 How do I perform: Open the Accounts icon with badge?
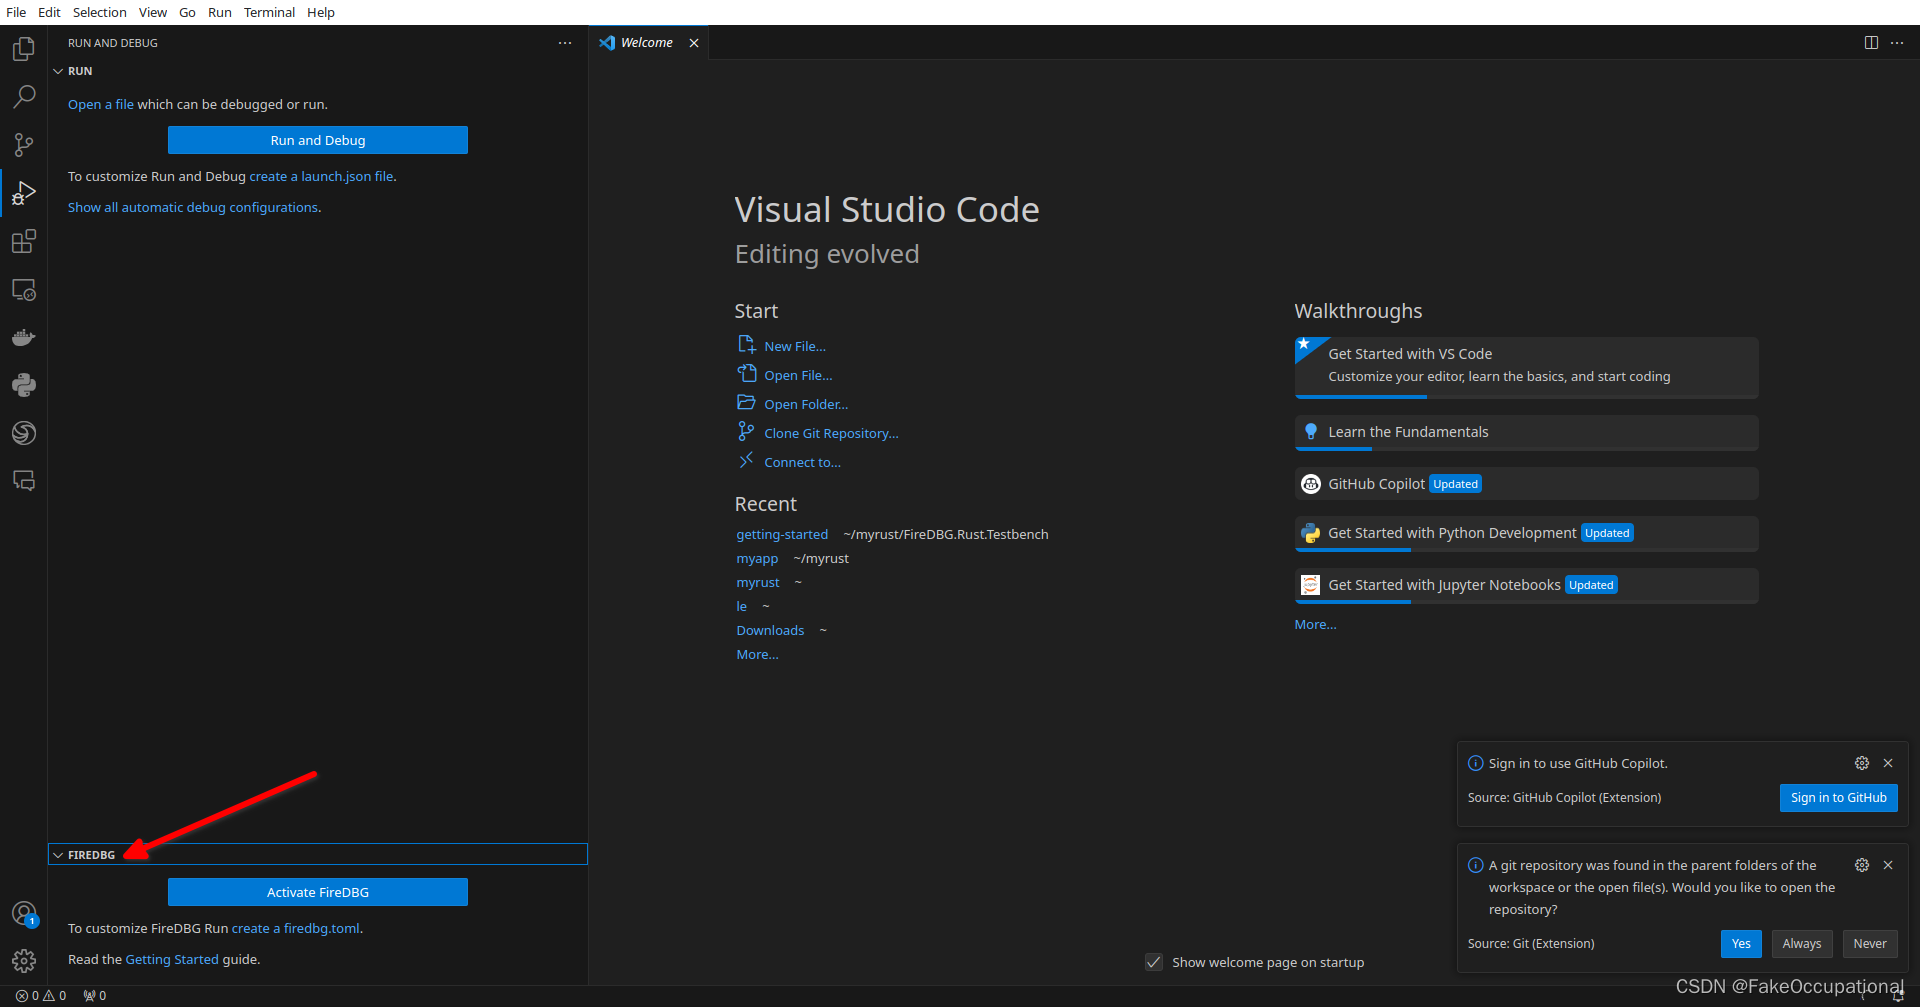[x=24, y=914]
